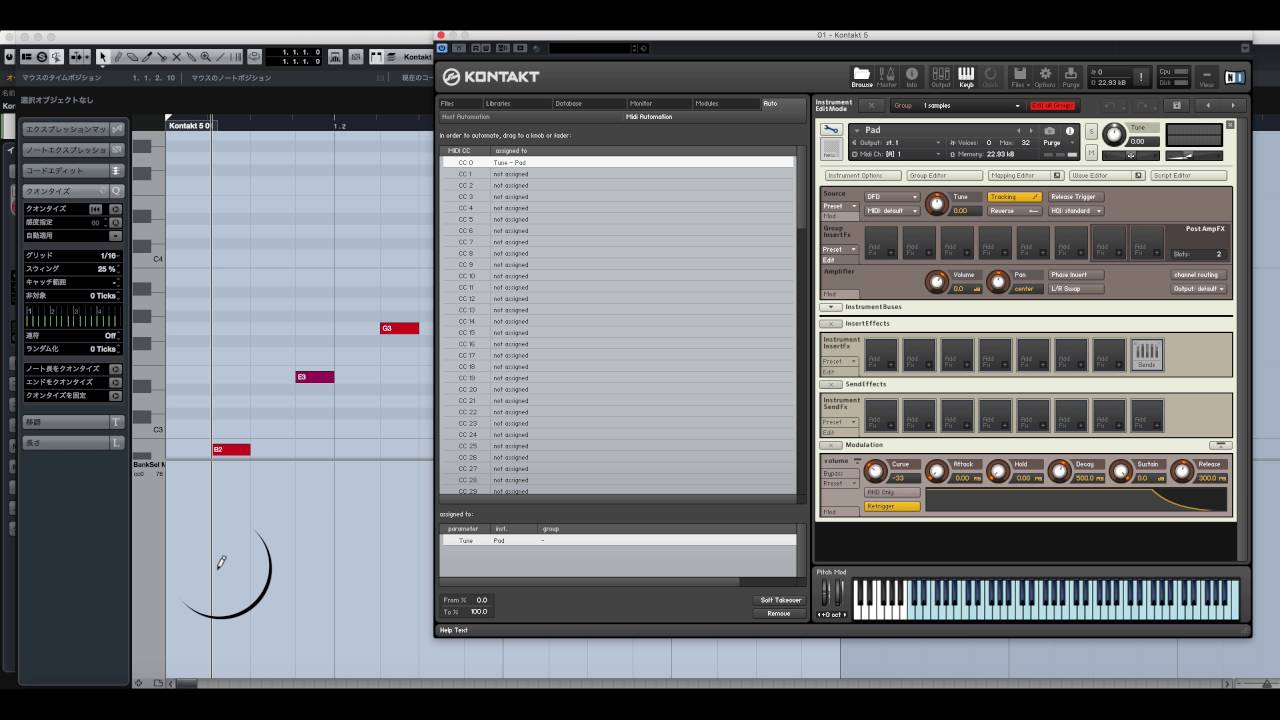Open the Group 1 samples dropdown
Viewport: 1280px width, 720px height.
(970, 105)
